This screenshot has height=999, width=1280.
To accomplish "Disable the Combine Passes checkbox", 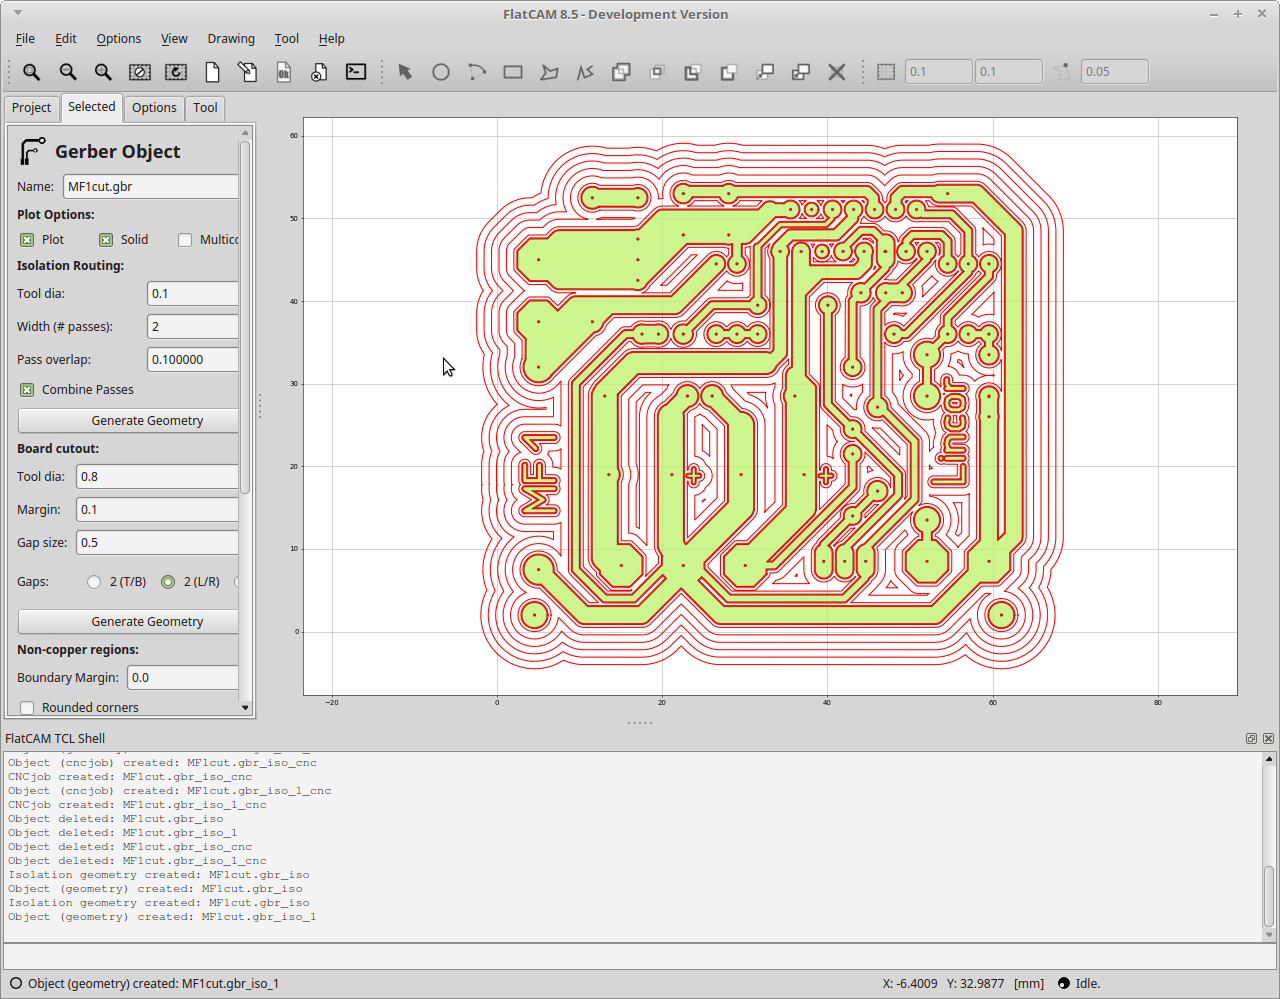I will pos(27,390).
